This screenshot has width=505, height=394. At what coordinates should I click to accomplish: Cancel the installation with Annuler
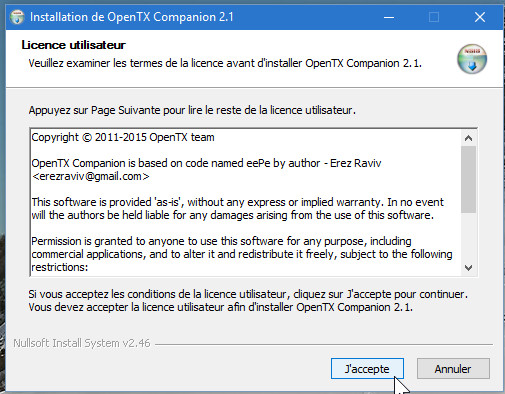click(453, 369)
